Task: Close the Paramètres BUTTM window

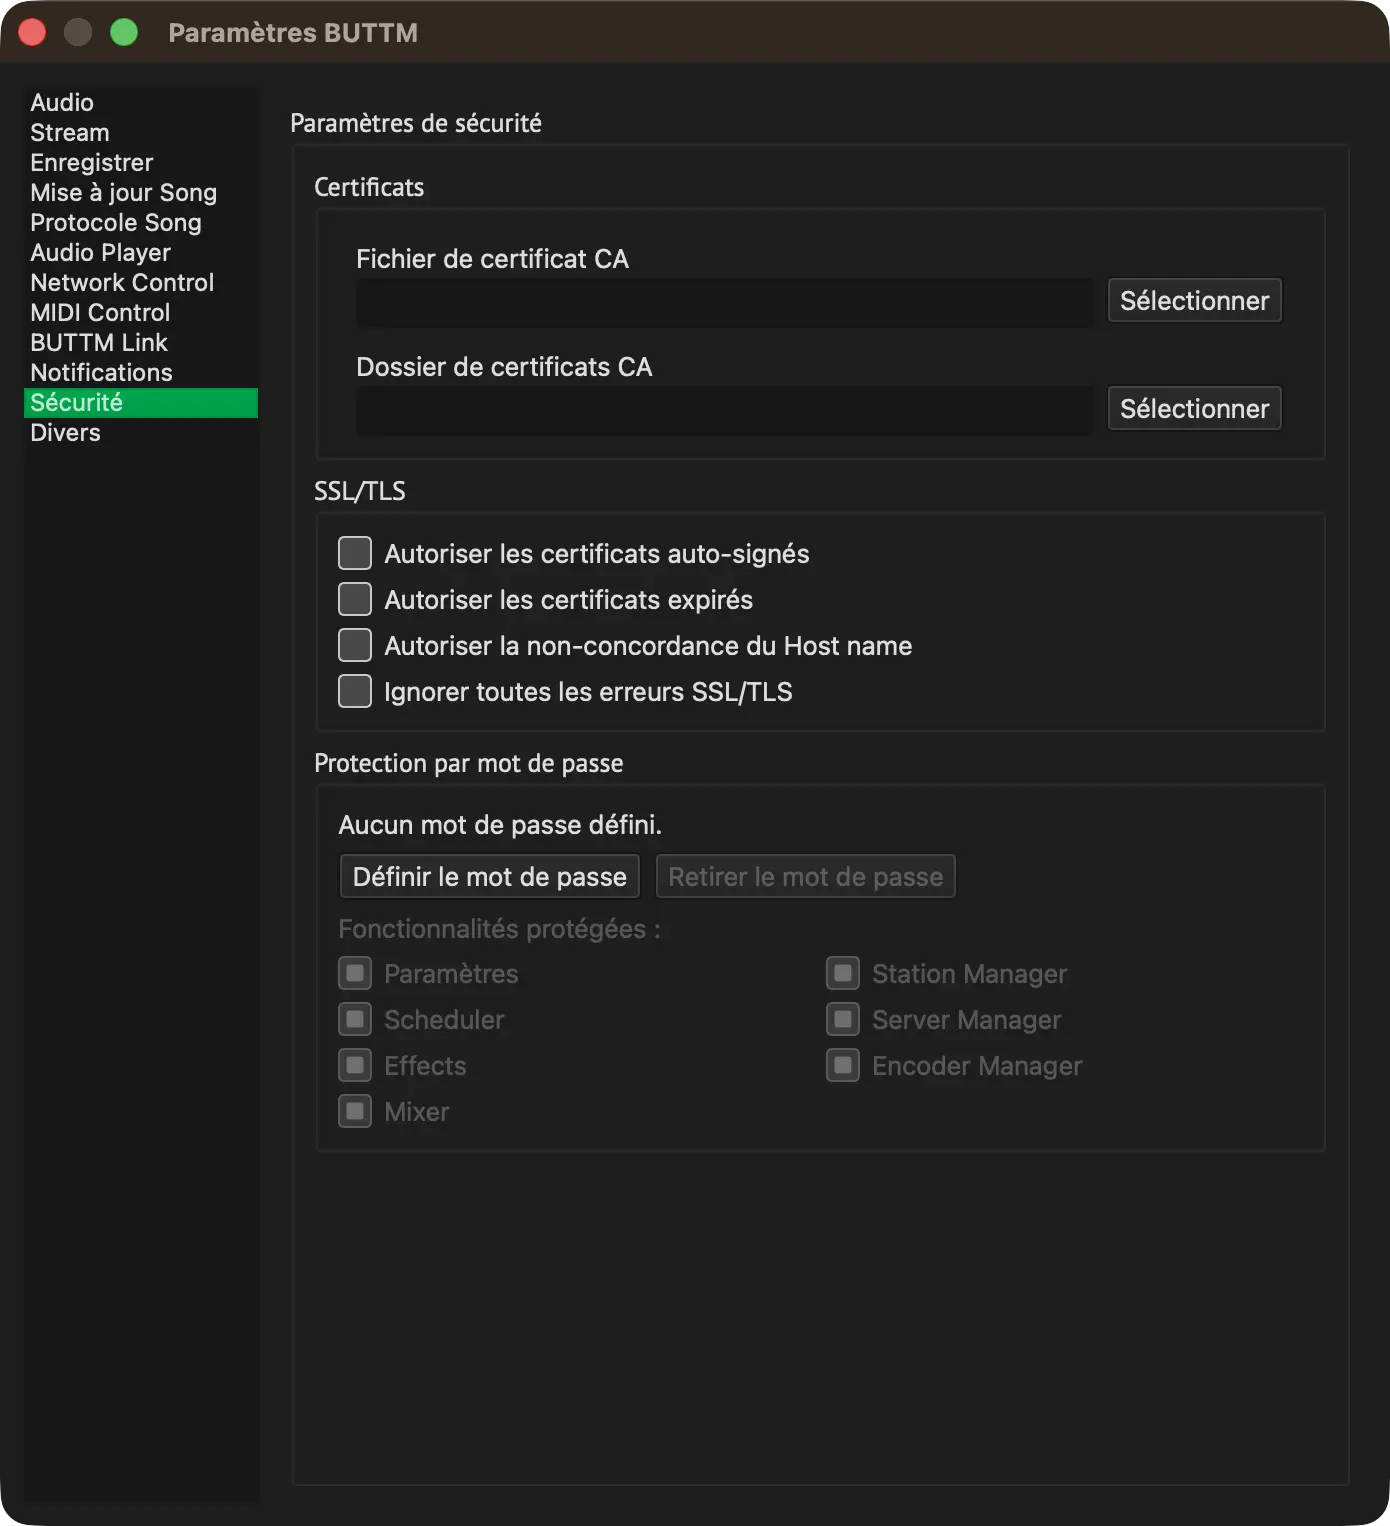Action: tap(32, 32)
